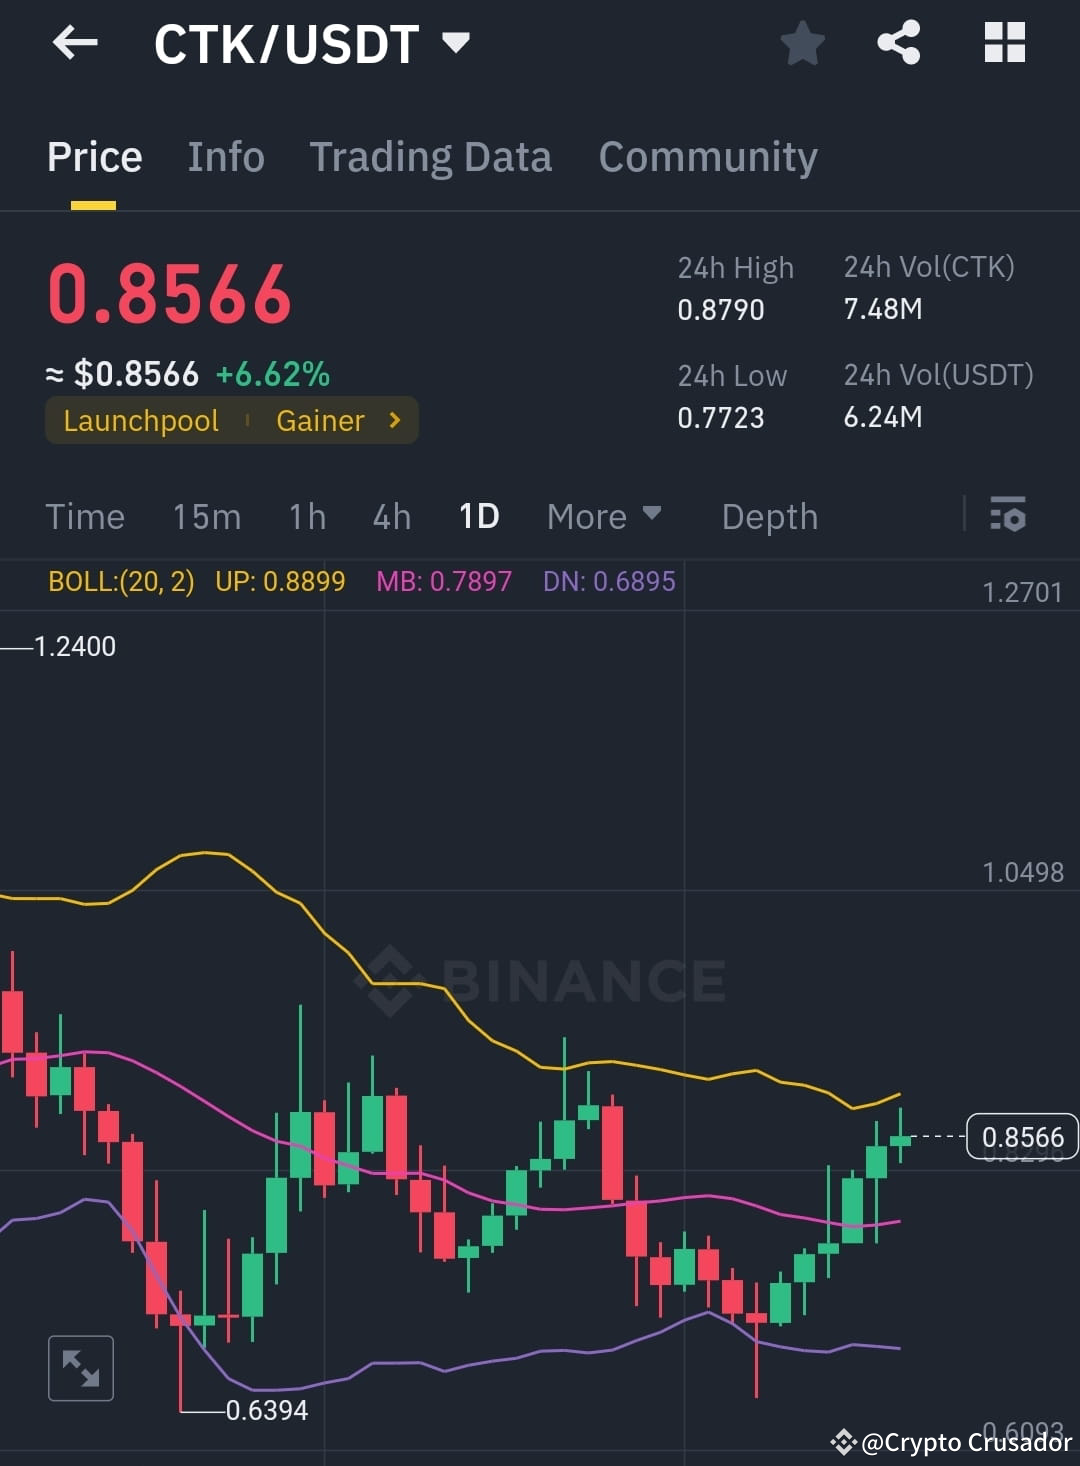Open the markets grid icon

point(1004,42)
